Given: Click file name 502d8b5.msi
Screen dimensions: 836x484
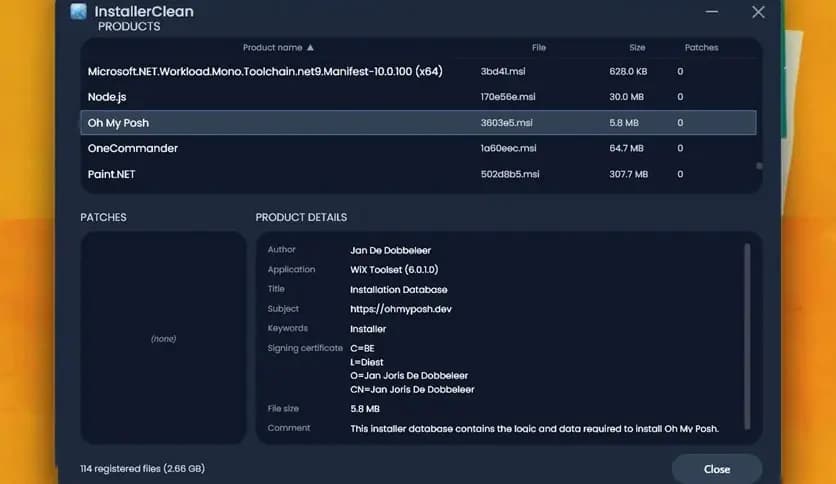Looking at the screenshot, I should [510, 174].
